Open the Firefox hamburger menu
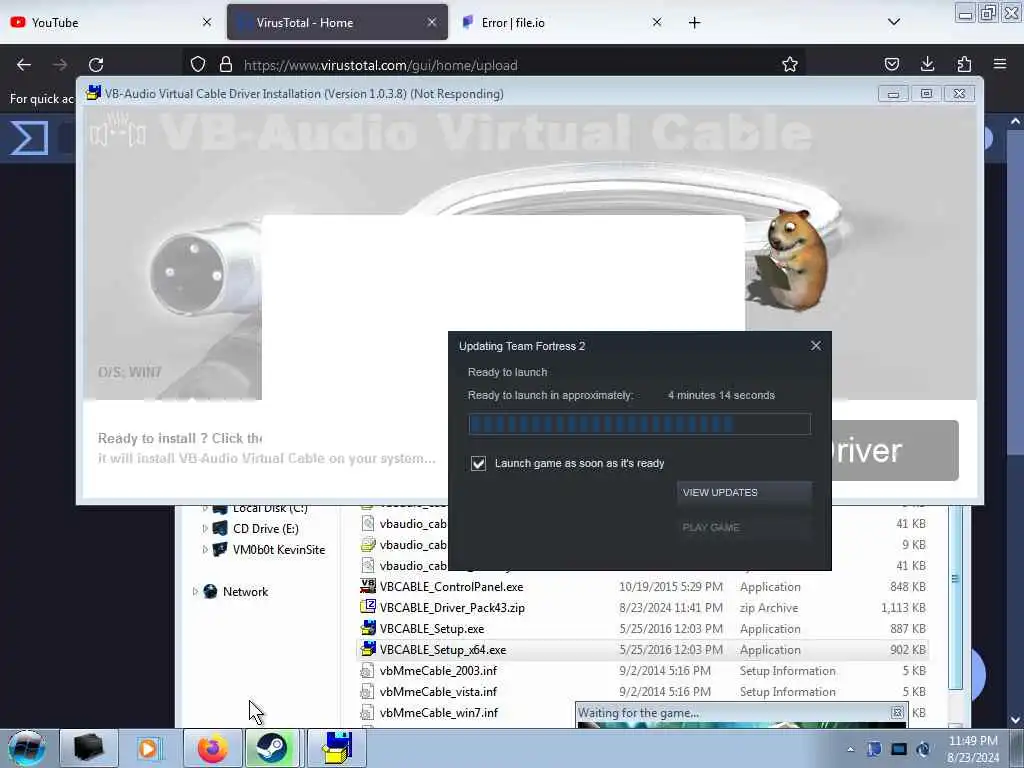 pos(1000,64)
